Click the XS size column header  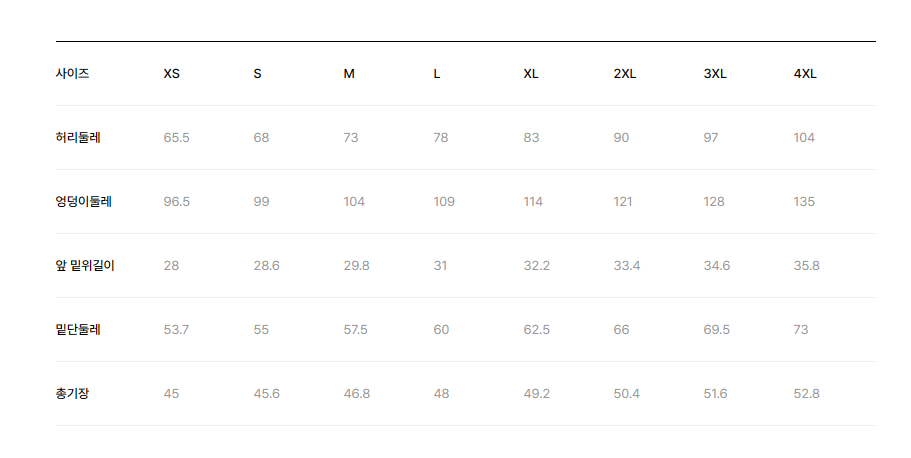coord(171,74)
